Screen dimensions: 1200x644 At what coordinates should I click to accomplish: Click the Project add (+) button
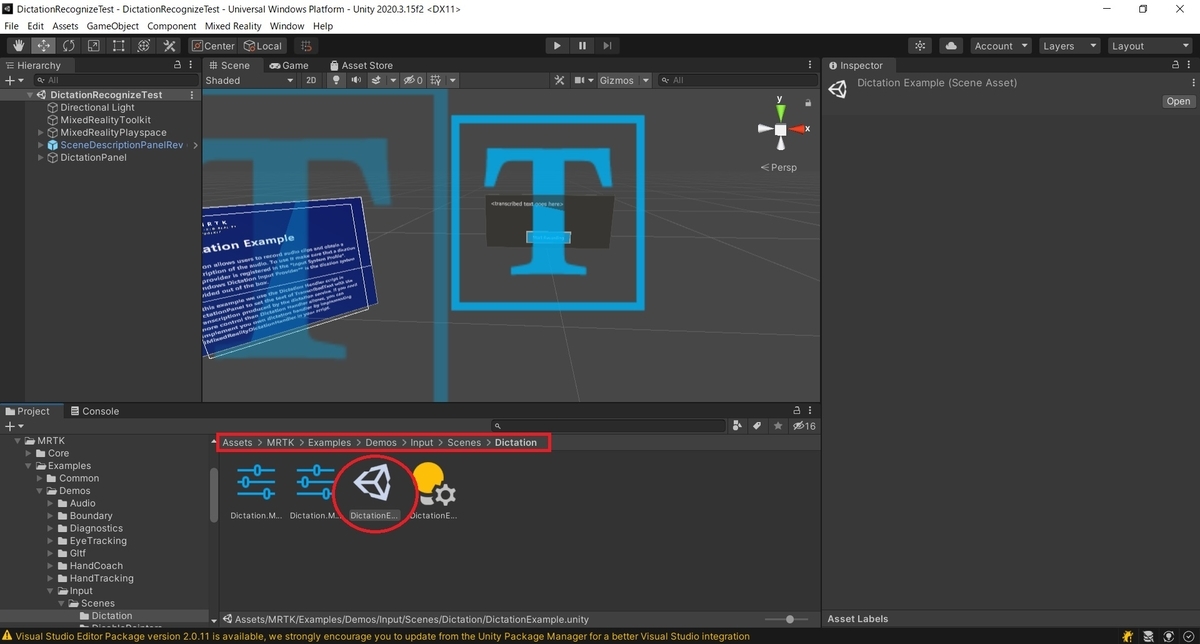[x=12, y=426]
